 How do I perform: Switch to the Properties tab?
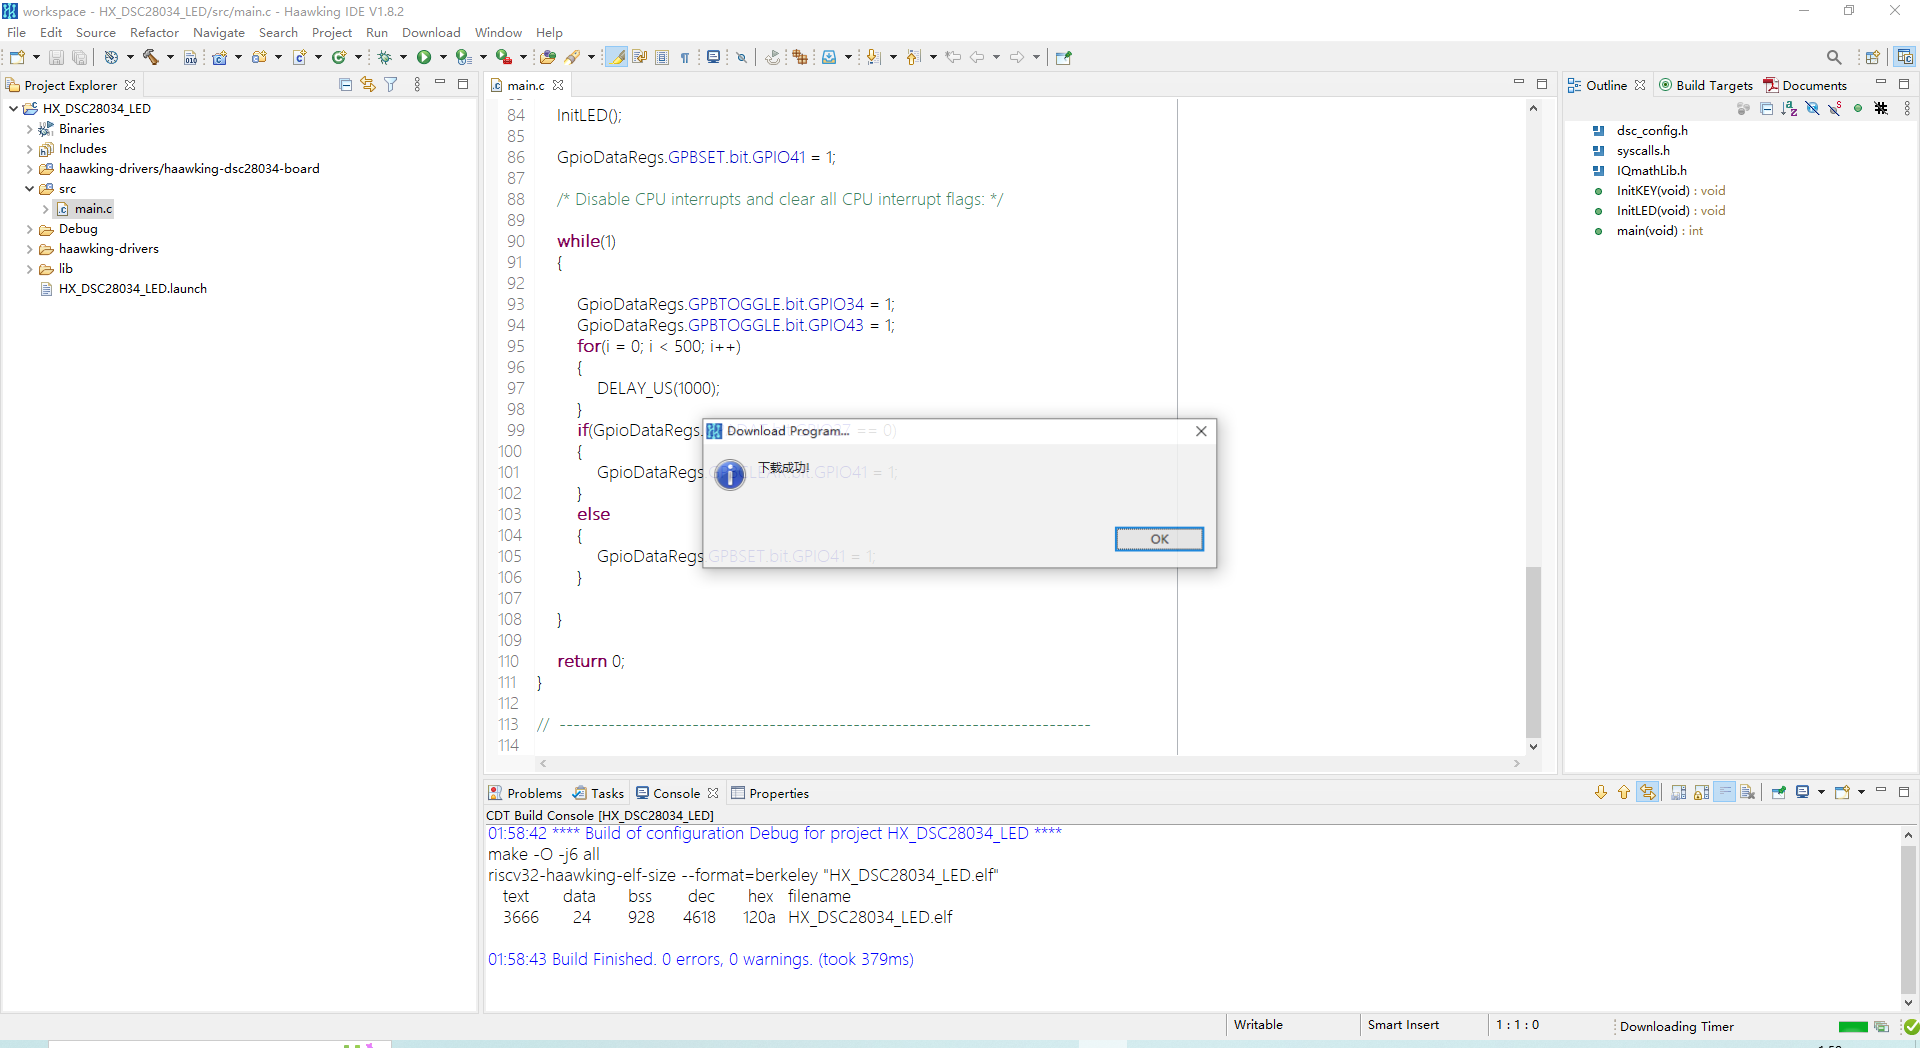coord(770,793)
